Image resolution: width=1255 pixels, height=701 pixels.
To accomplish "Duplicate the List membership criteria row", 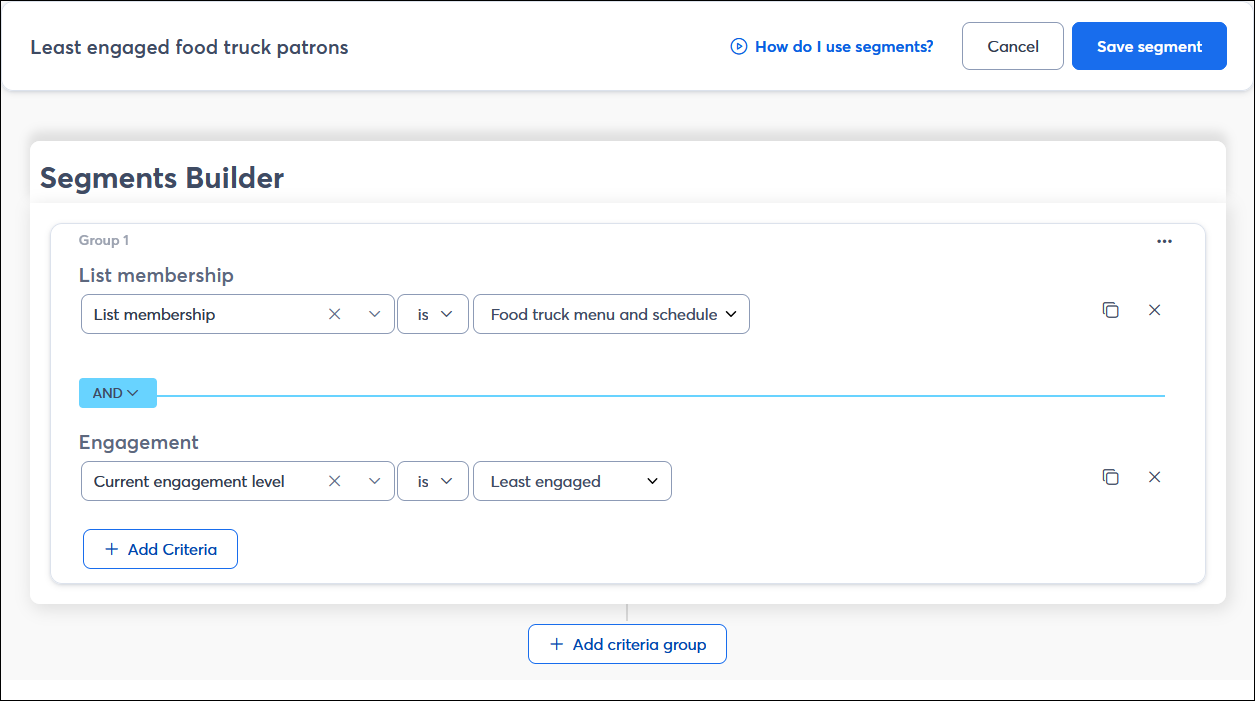I will (1110, 310).
